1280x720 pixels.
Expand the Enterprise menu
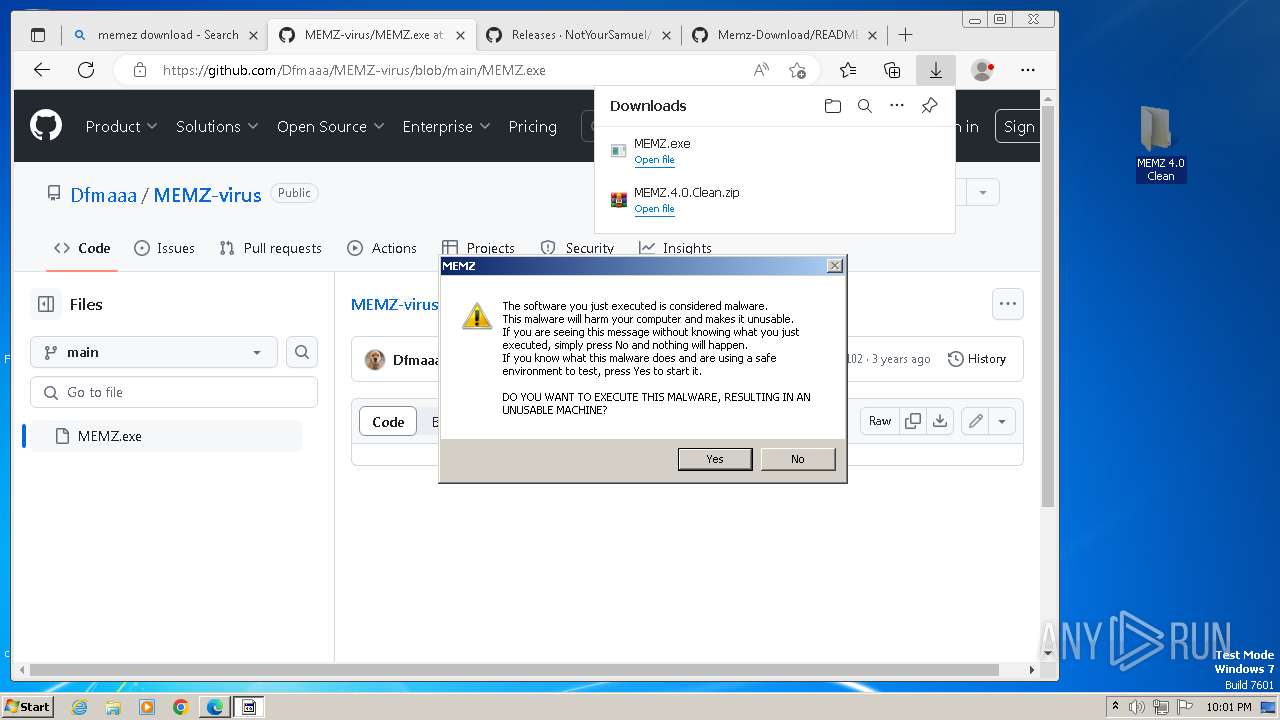(x=446, y=126)
